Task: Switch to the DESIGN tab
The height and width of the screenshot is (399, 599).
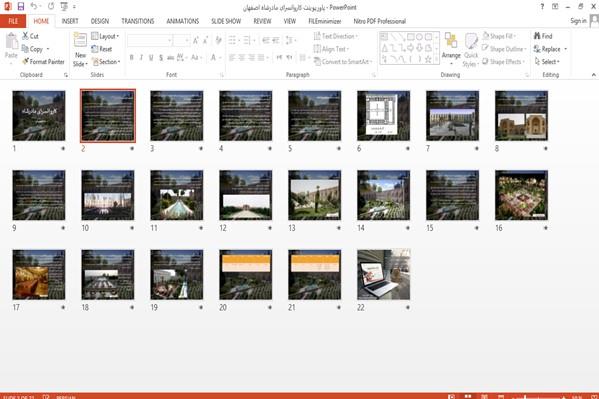Action: point(100,21)
